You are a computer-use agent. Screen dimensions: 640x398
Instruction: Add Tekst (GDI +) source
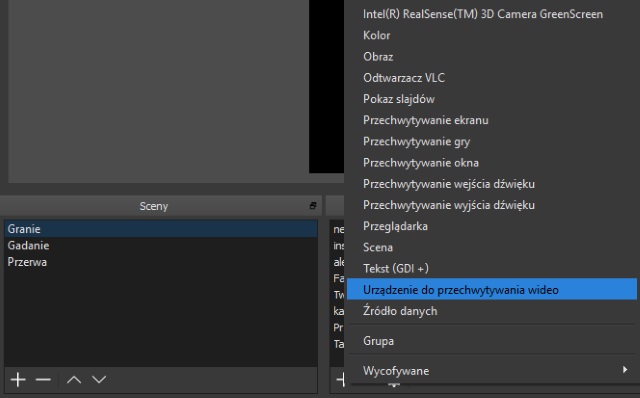(492, 269)
